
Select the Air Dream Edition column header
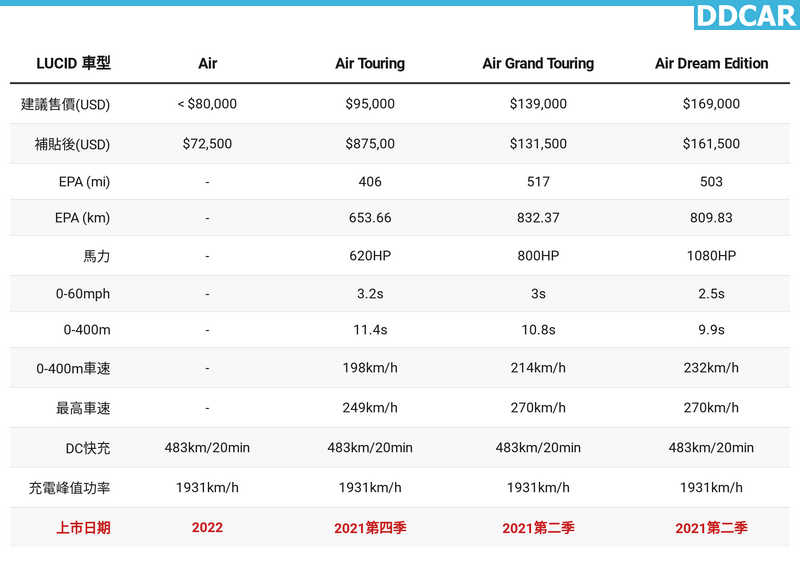(711, 63)
